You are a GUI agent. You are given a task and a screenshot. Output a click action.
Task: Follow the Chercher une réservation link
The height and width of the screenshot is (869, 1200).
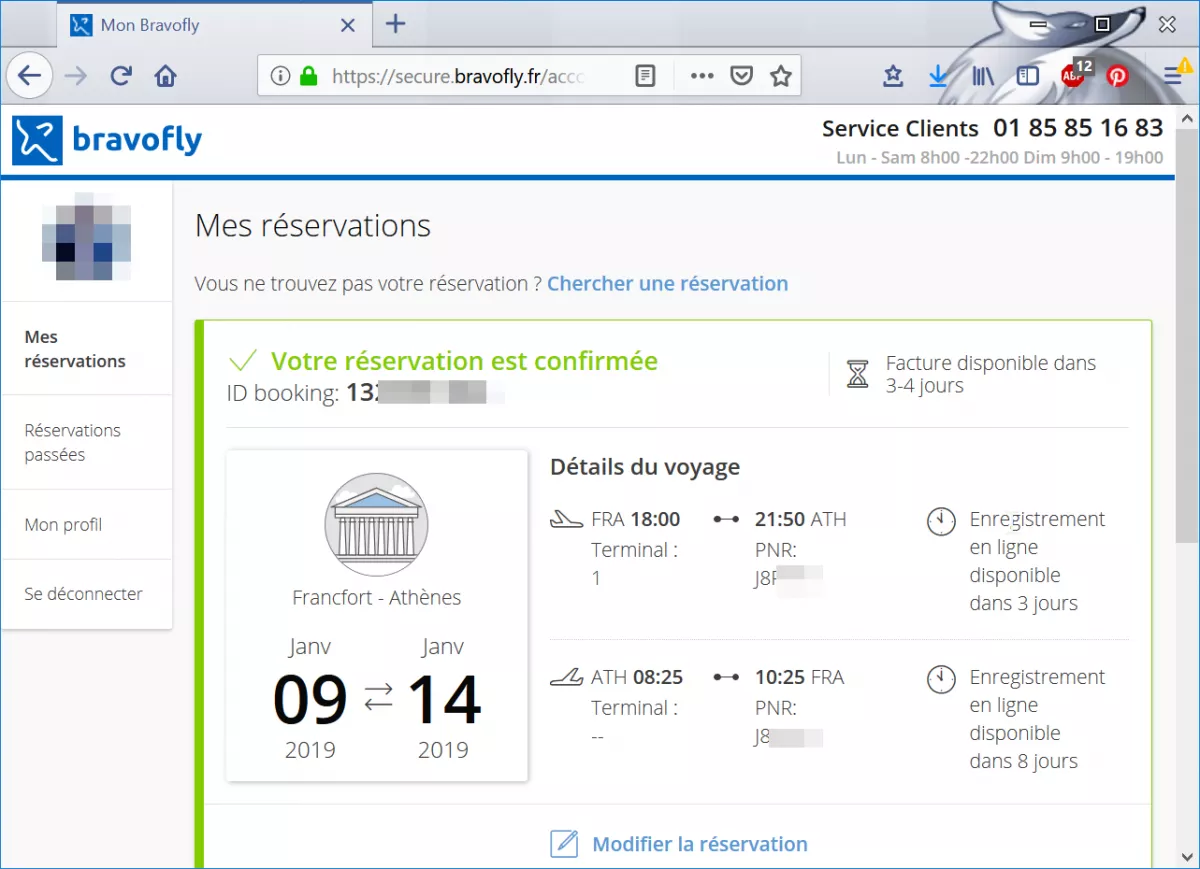pos(667,283)
